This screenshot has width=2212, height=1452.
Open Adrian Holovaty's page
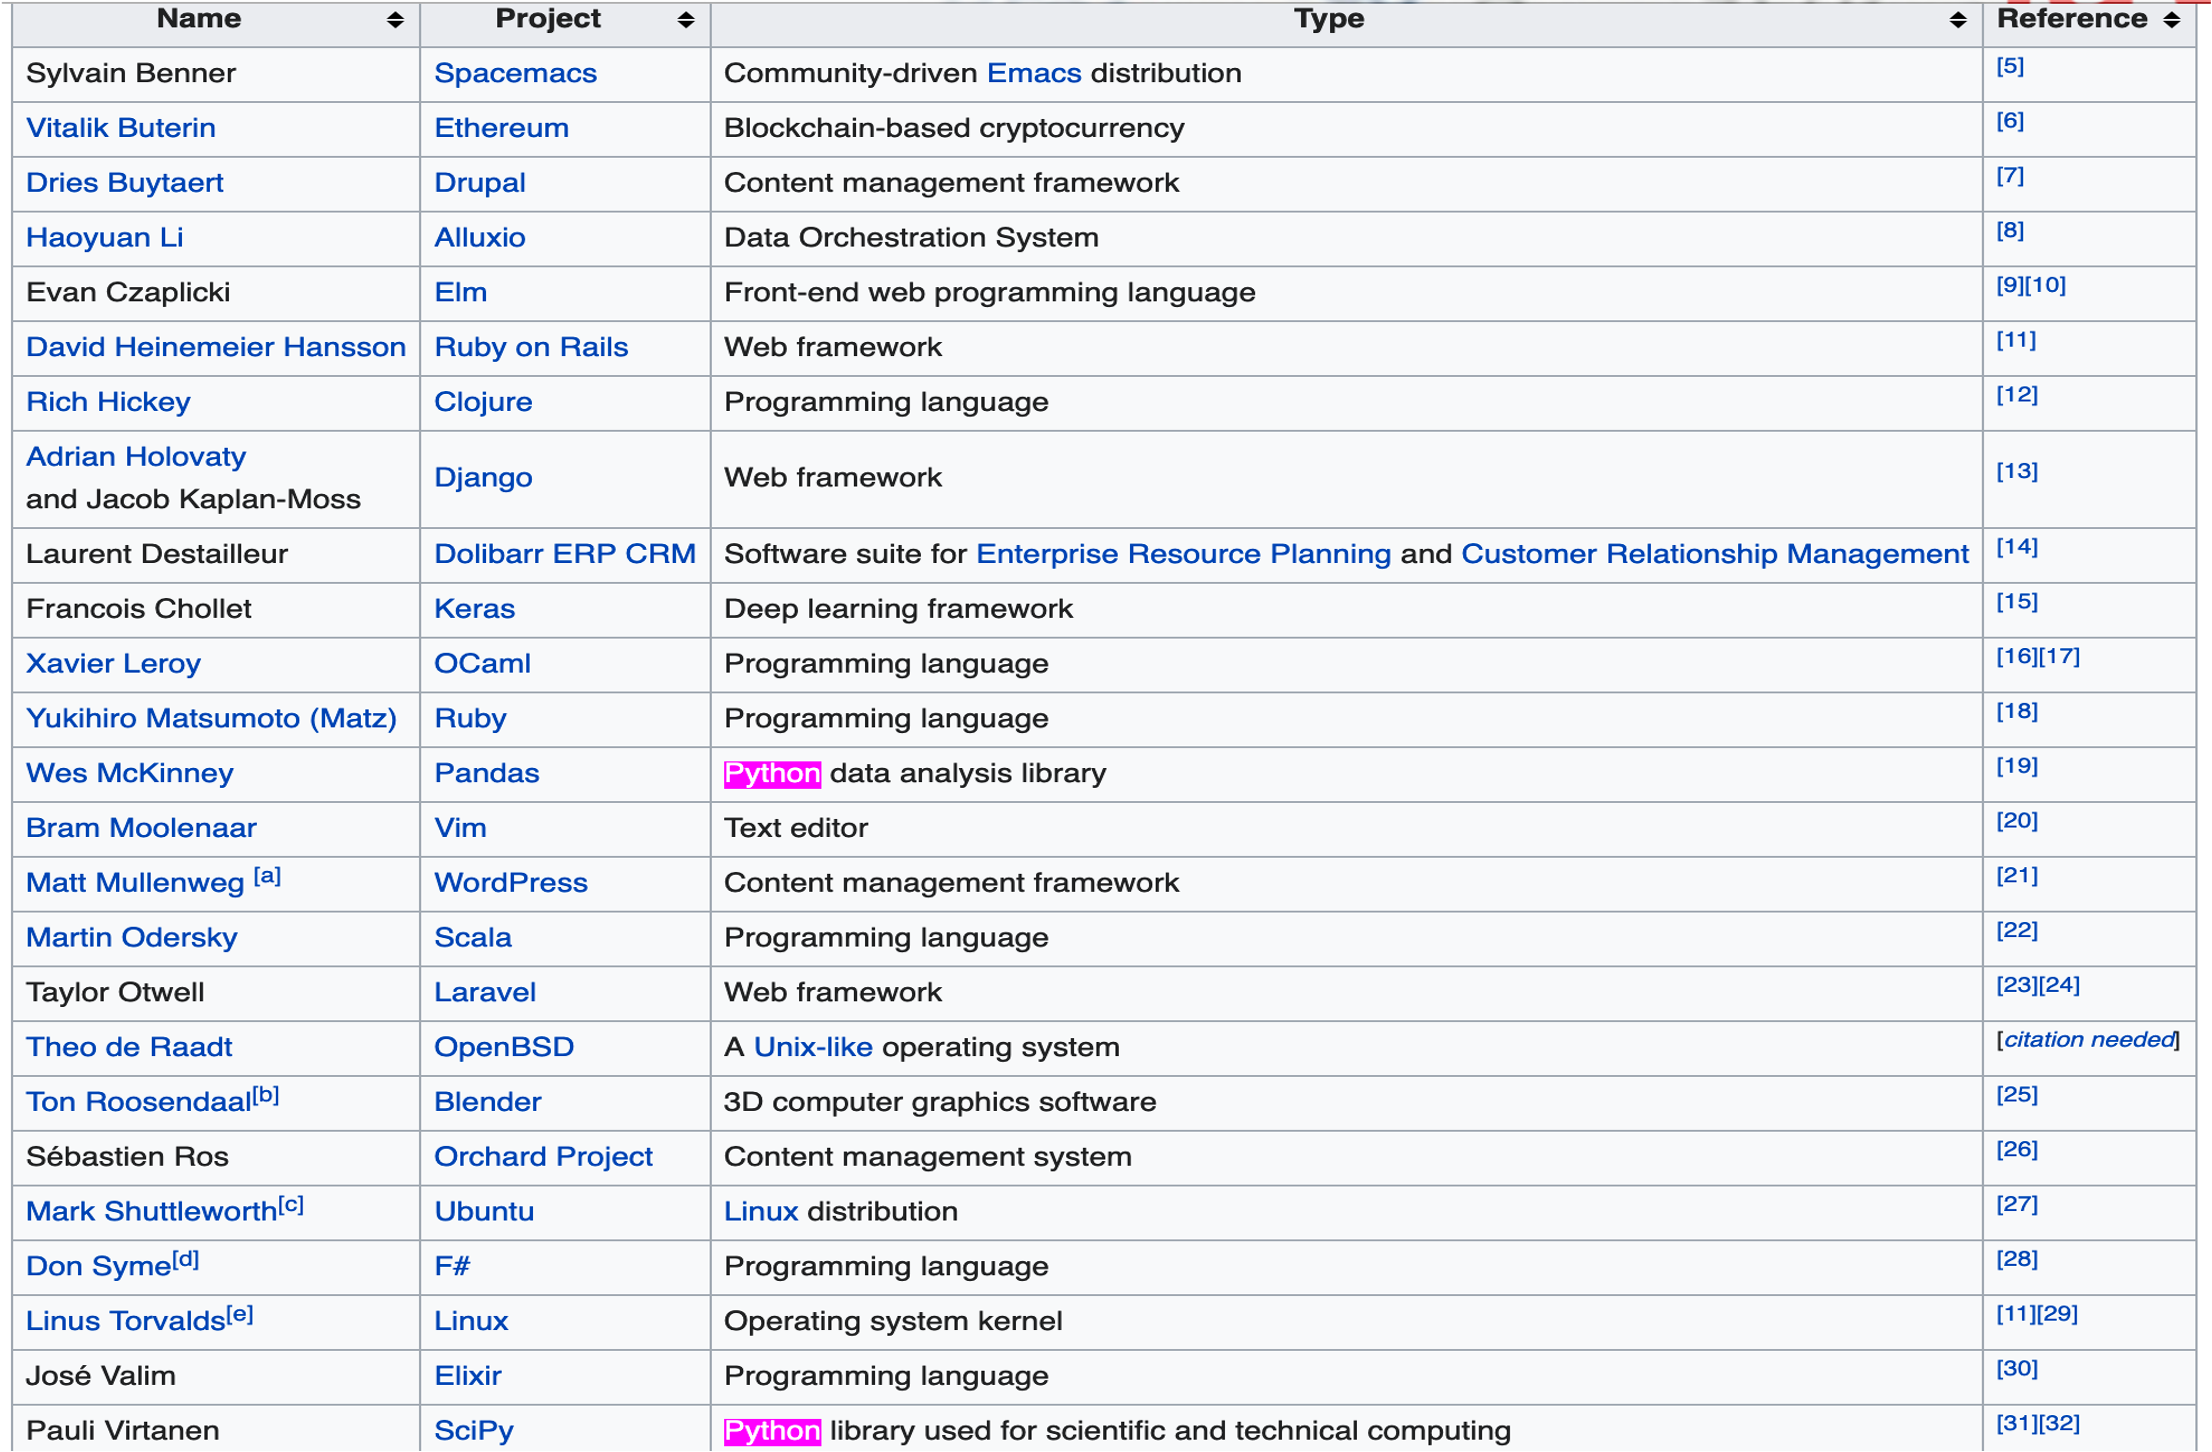tap(136, 457)
